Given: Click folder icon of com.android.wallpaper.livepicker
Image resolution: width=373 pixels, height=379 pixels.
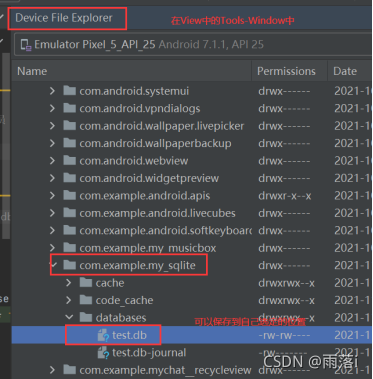Looking at the screenshot, I should tap(69, 126).
